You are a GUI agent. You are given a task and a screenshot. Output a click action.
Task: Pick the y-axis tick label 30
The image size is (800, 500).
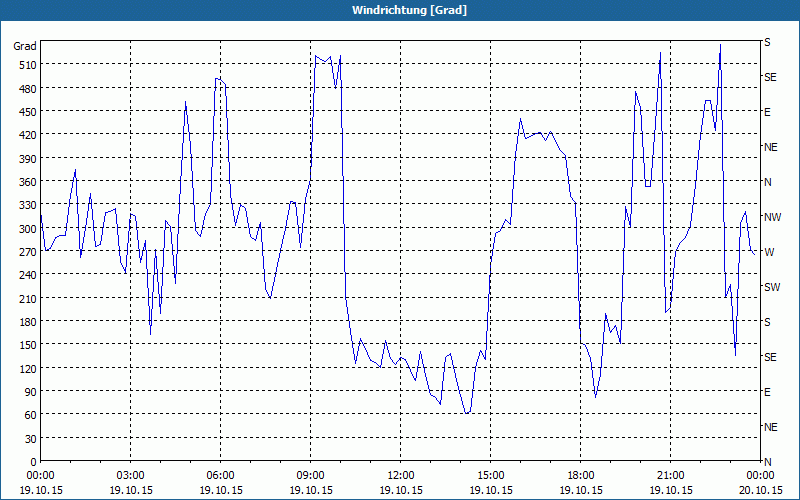click(x=31, y=439)
